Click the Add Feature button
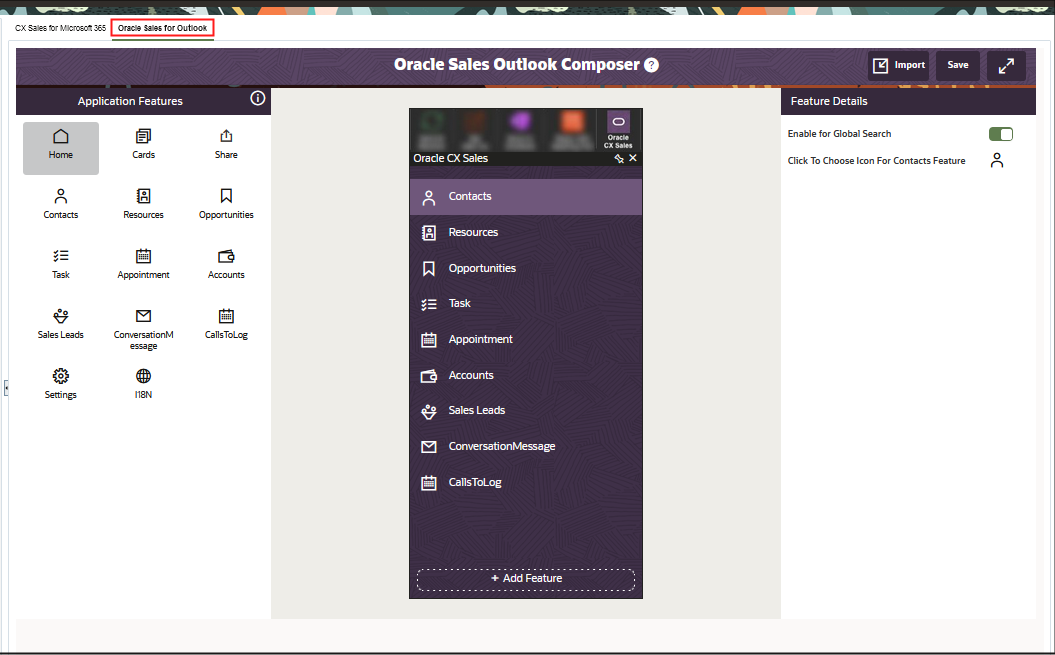 pos(526,578)
